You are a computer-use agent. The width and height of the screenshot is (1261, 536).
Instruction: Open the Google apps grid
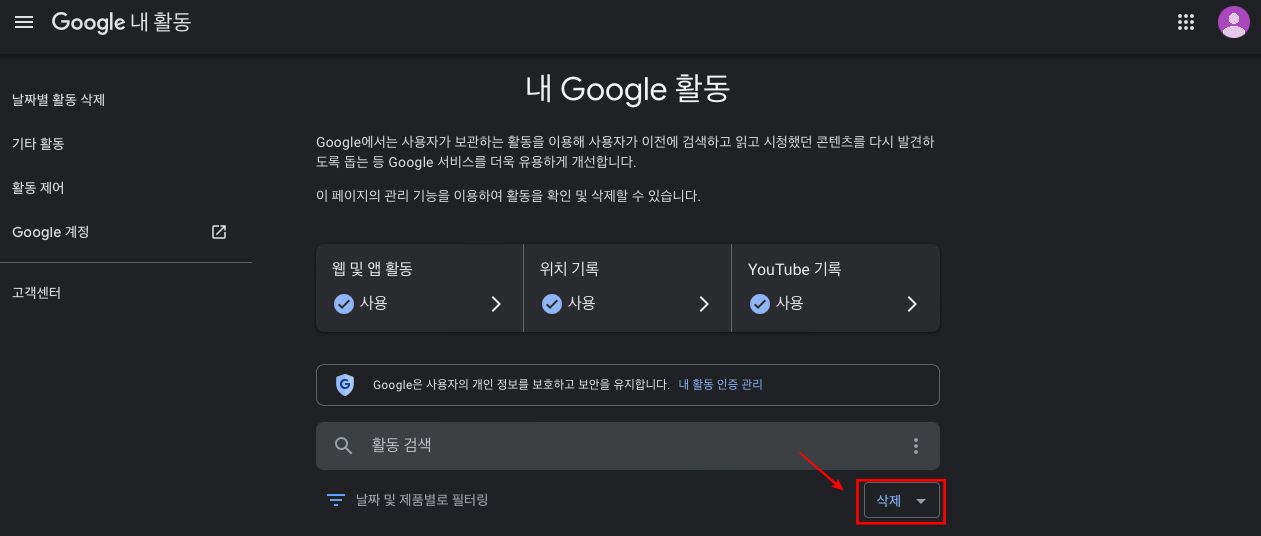(x=1186, y=22)
